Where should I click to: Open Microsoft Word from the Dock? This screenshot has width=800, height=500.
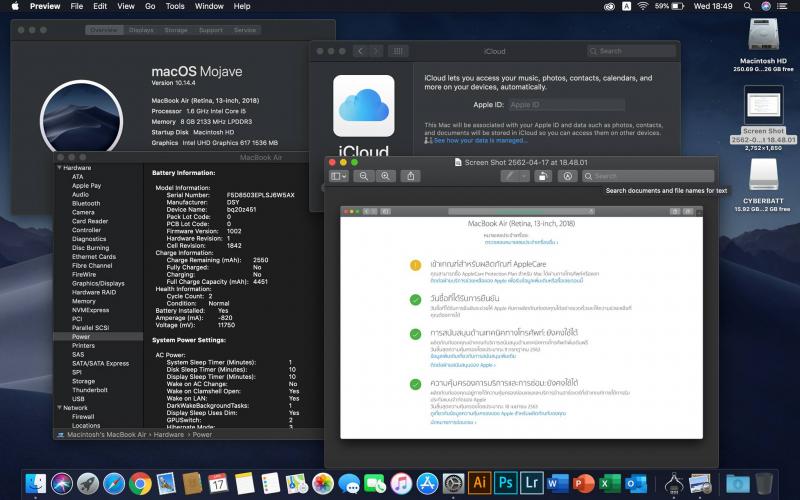point(558,483)
